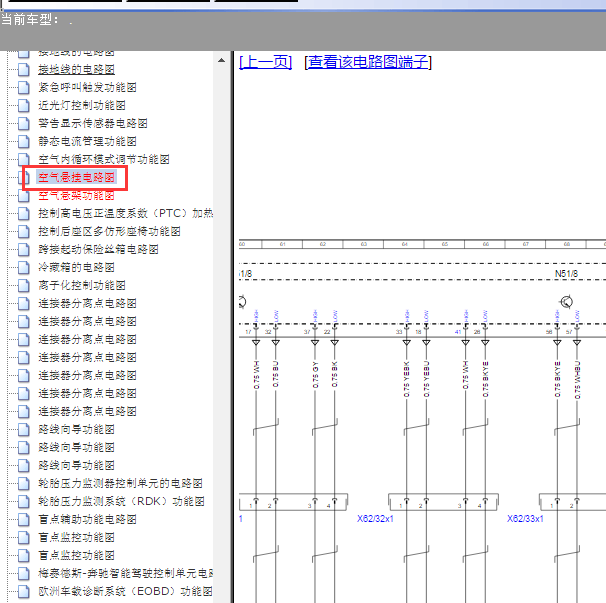The height and width of the screenshot is (603, 606).
Task: Open 控制后座区多仿形座椅功能图 entry
Action: pos(109,231)
